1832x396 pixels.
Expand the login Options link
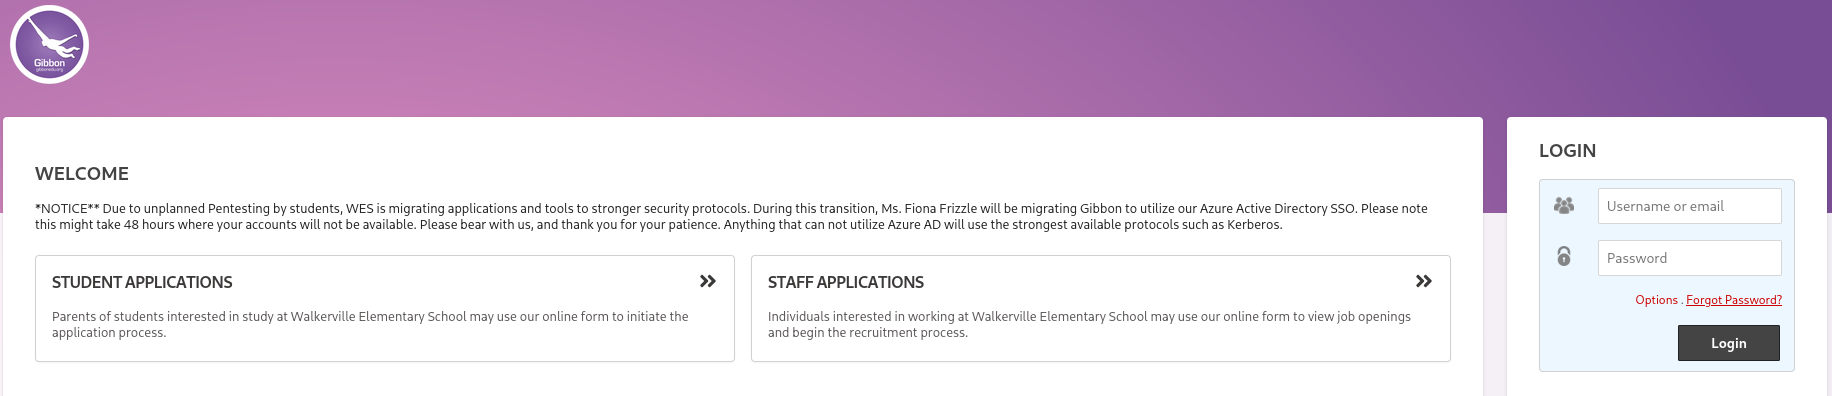coord(1656,300)
